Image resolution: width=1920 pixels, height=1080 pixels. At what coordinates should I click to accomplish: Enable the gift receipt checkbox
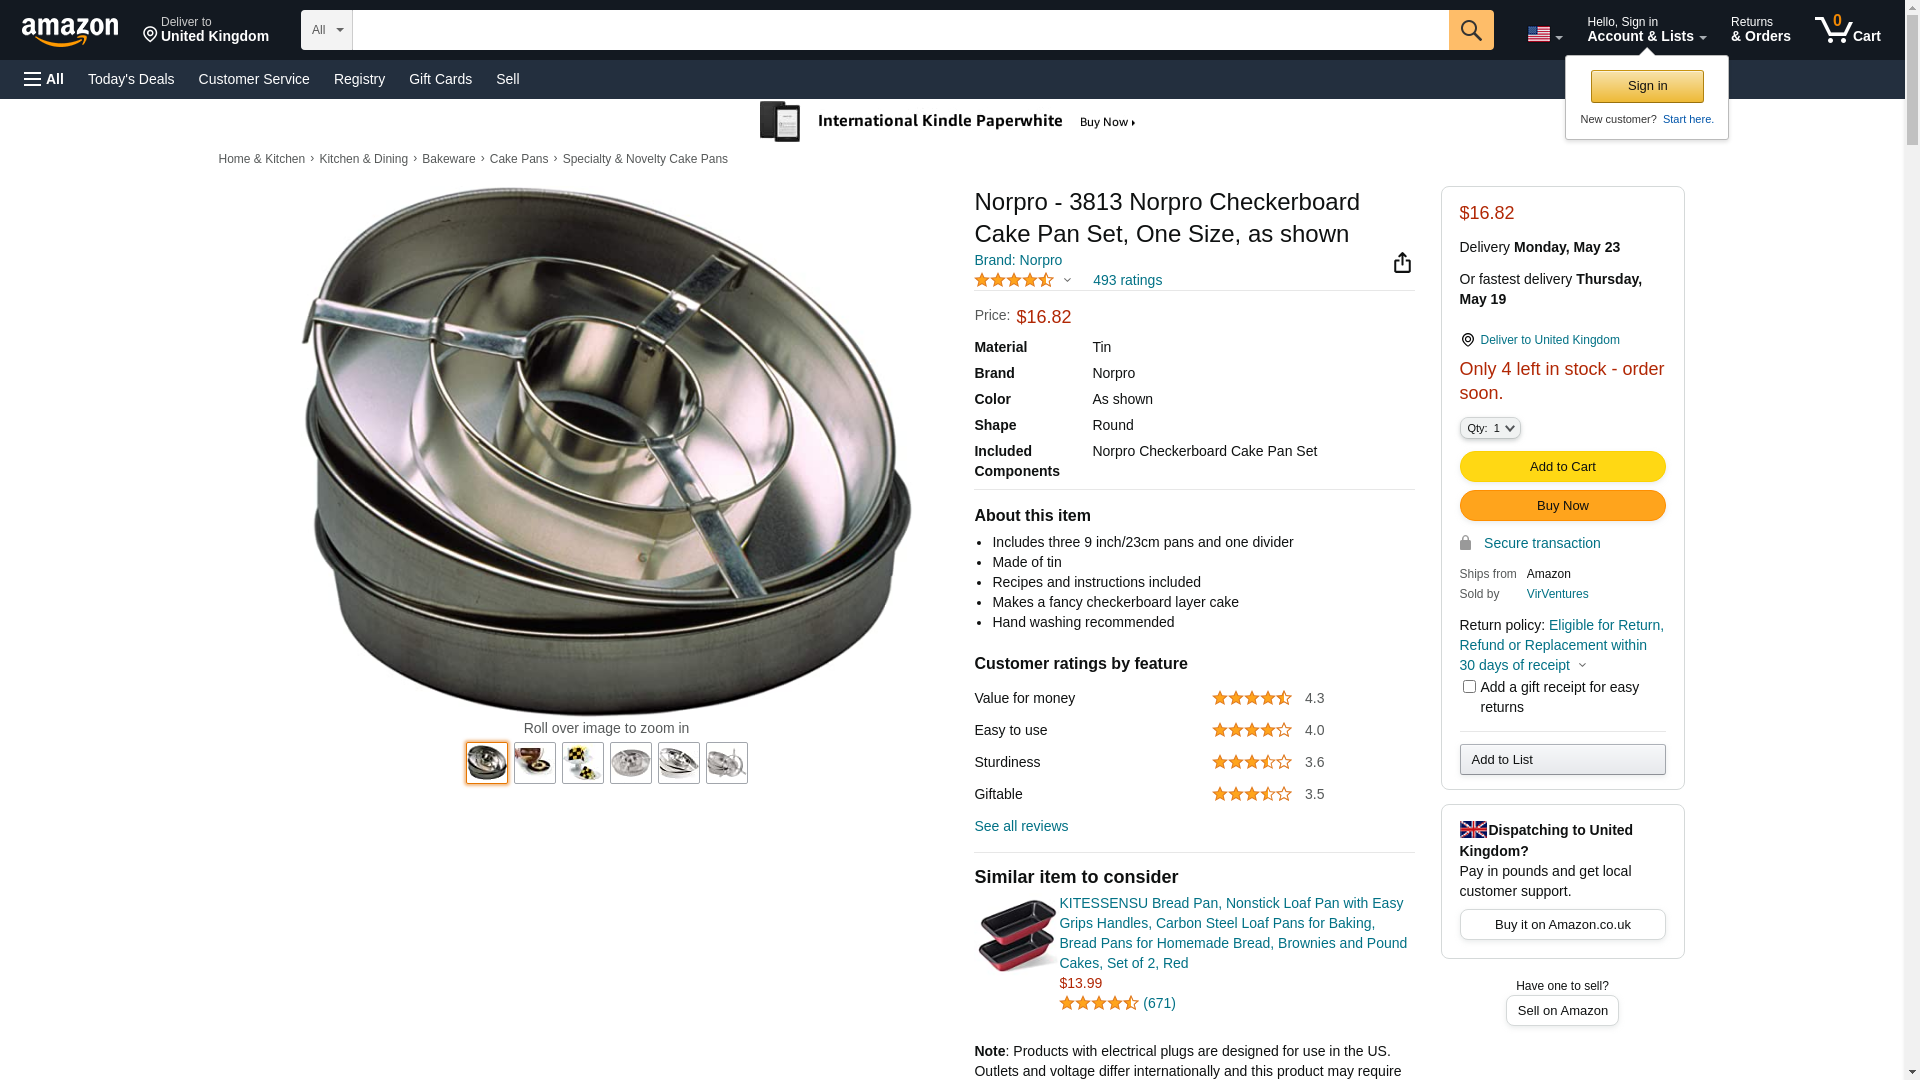click(x=1469, y=687)
